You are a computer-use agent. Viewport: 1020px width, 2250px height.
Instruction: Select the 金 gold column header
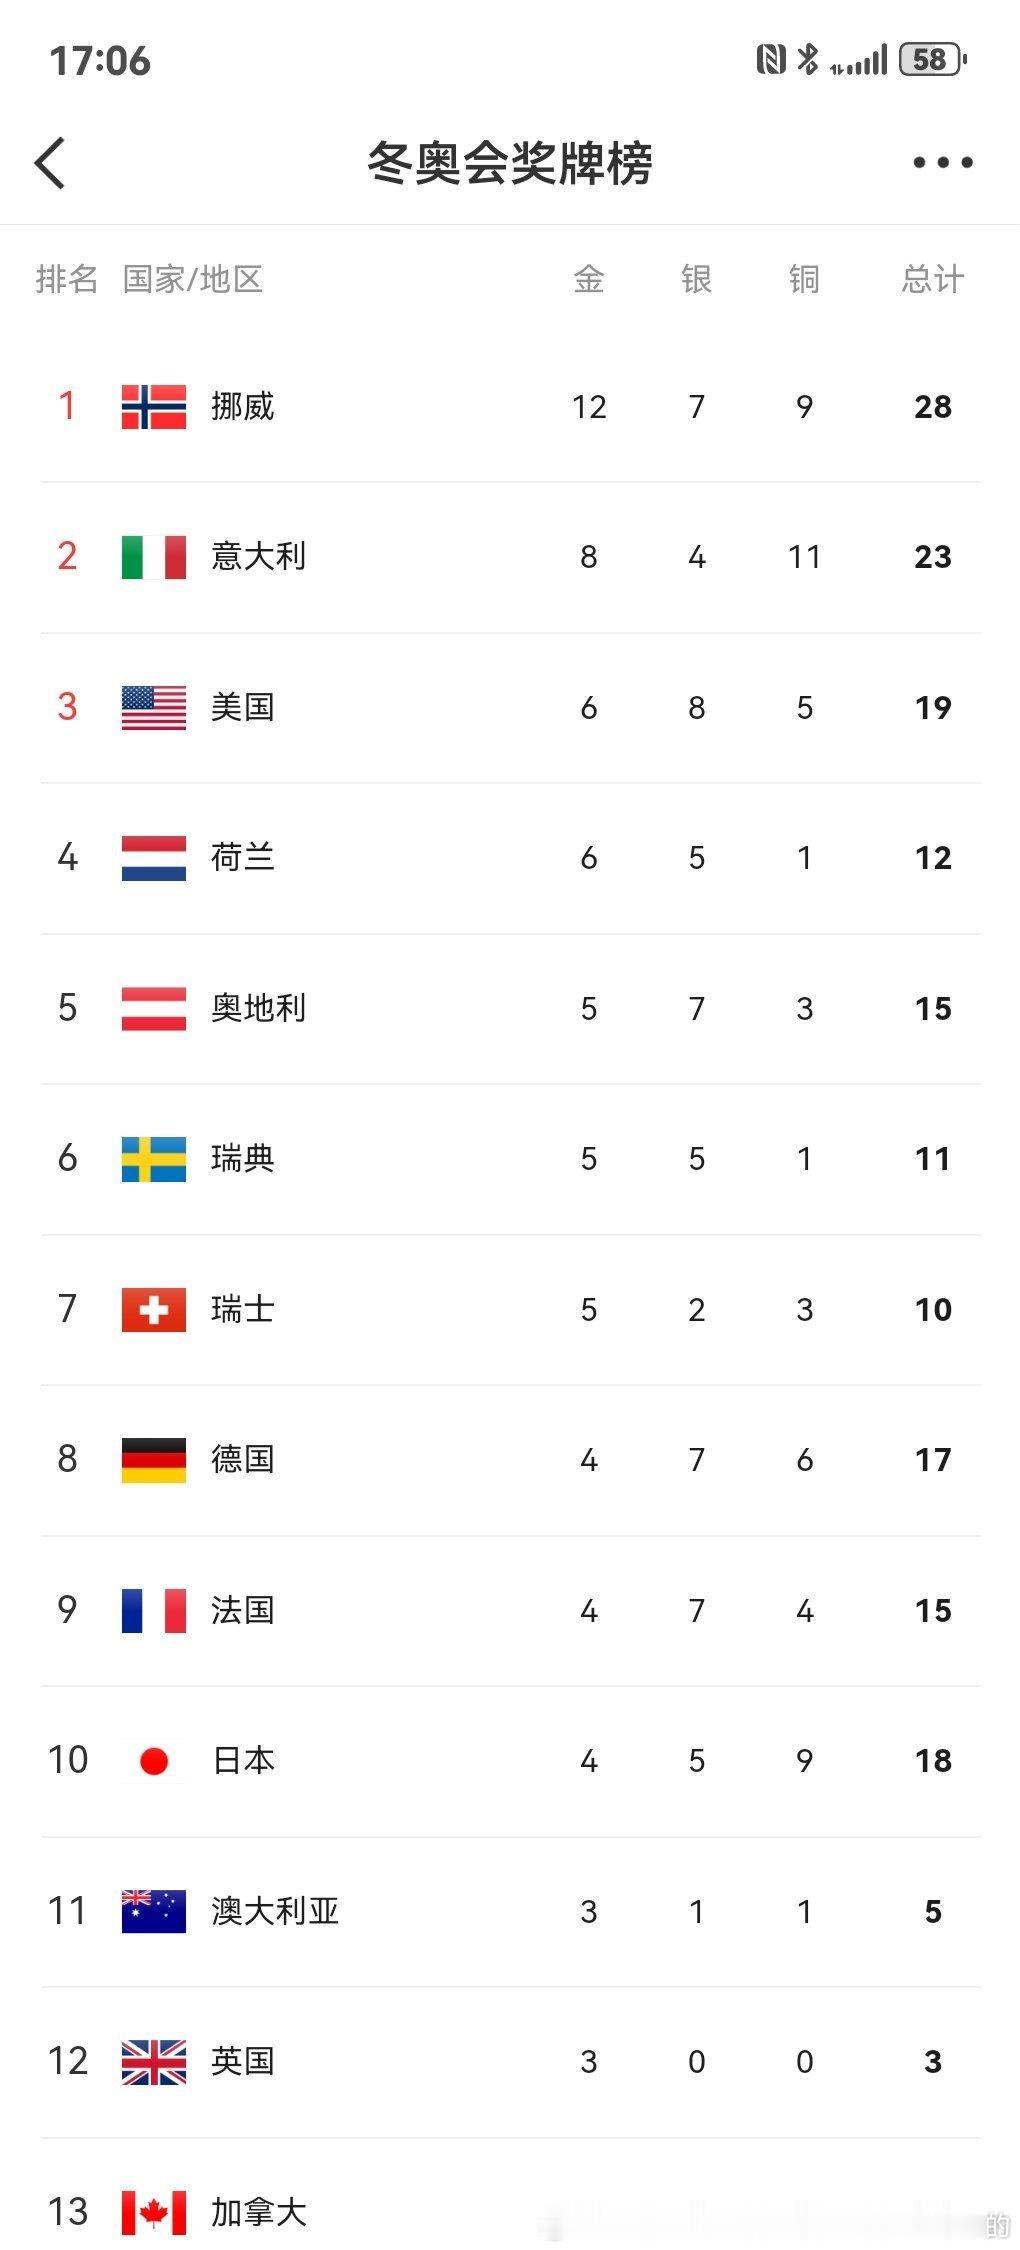pos(589,279)
